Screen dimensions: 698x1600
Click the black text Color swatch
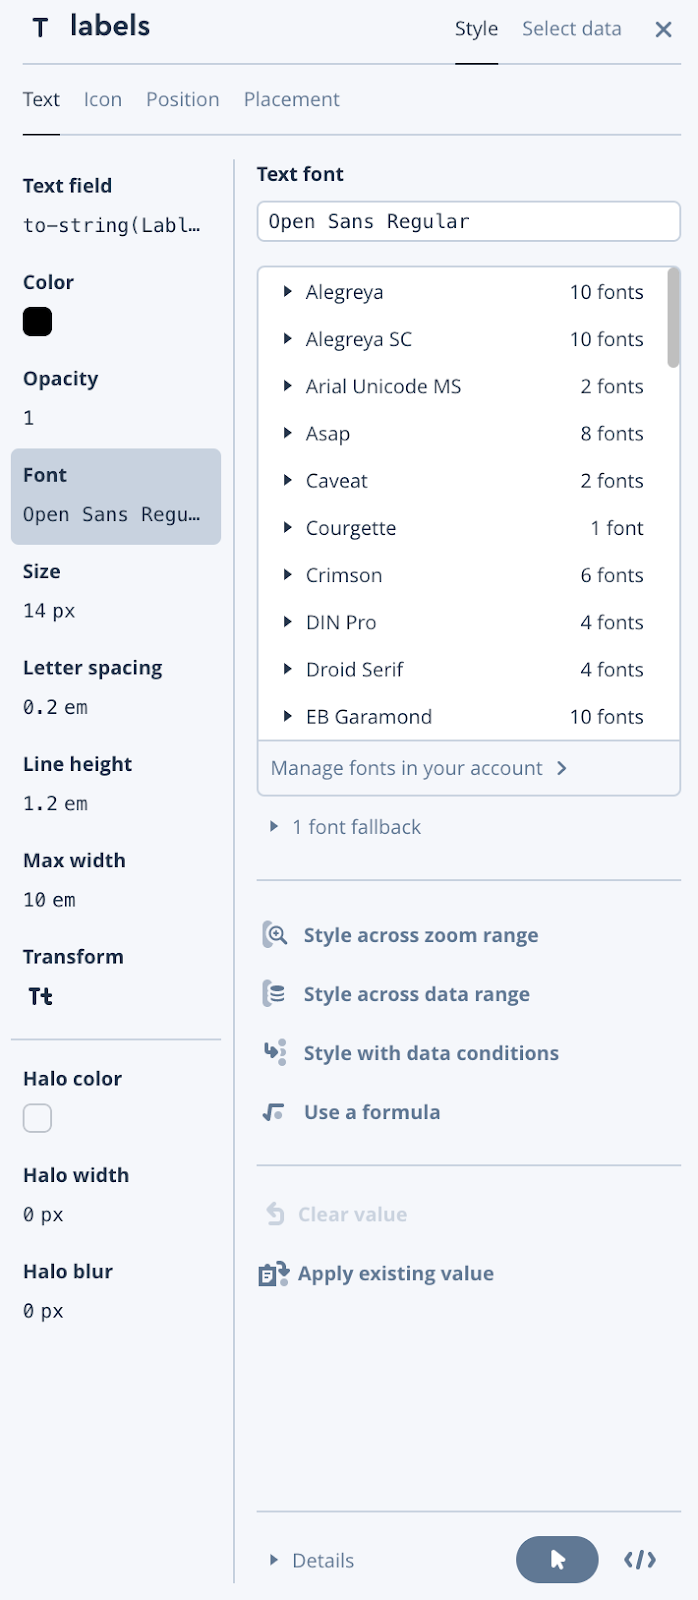(38, 322)
